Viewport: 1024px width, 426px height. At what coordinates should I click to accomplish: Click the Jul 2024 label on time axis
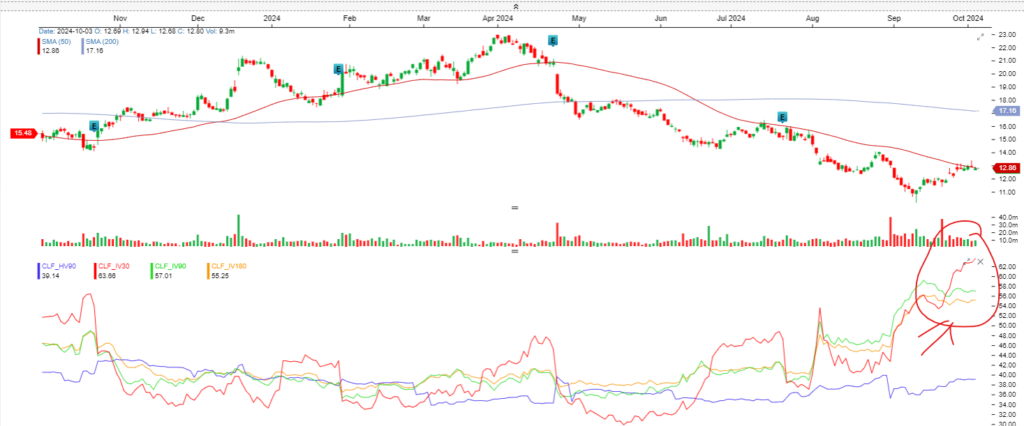tap(731, 19)
